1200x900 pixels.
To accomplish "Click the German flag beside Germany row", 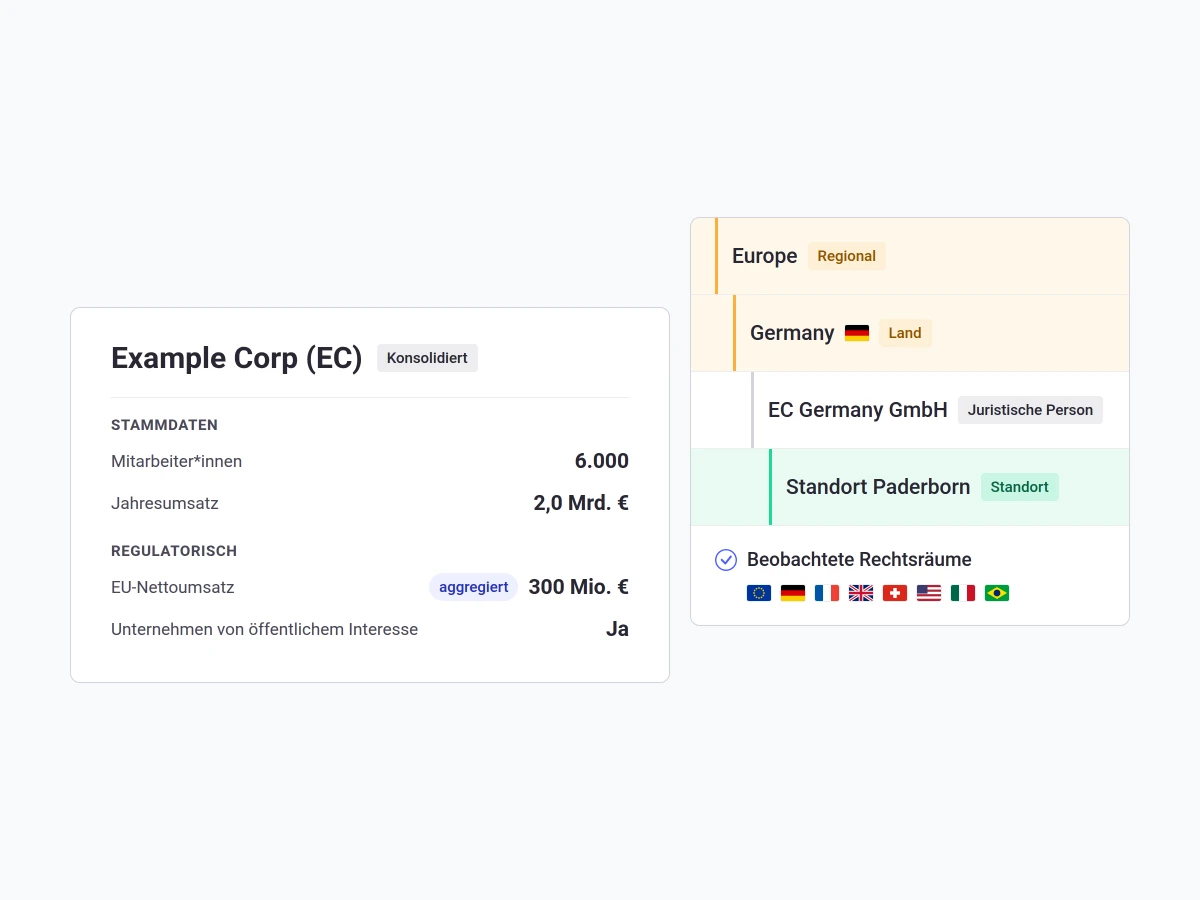I will 857,333.
